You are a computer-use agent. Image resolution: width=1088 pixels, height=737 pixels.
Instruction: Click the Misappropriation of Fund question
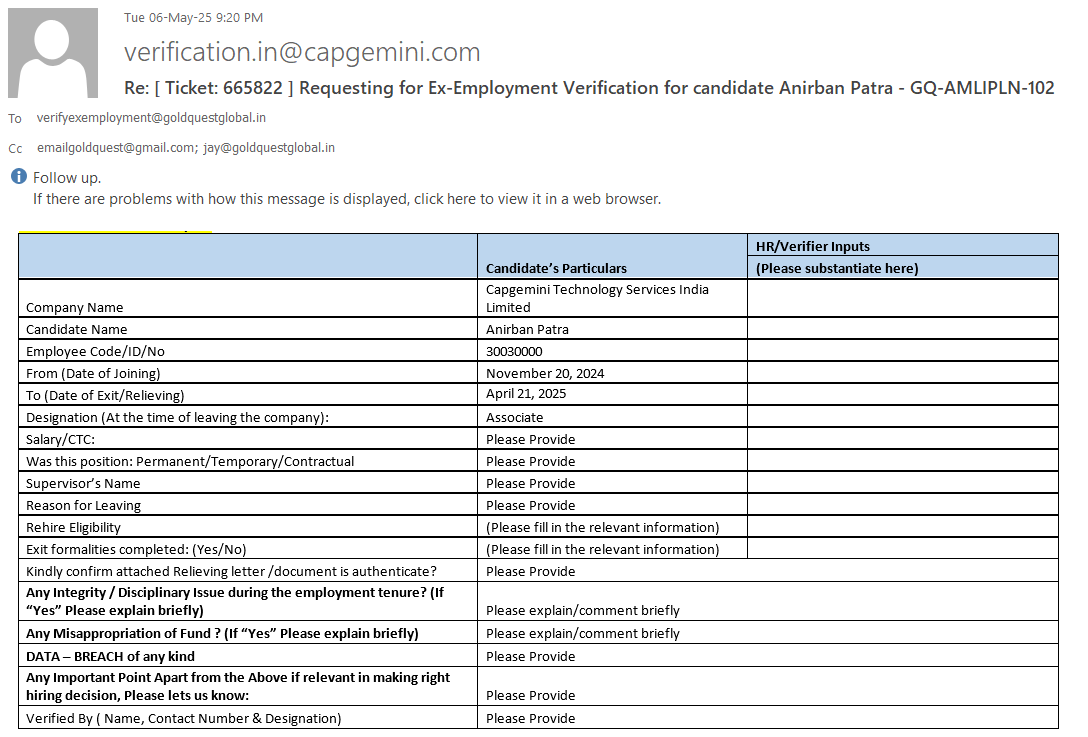click(222, 634)
